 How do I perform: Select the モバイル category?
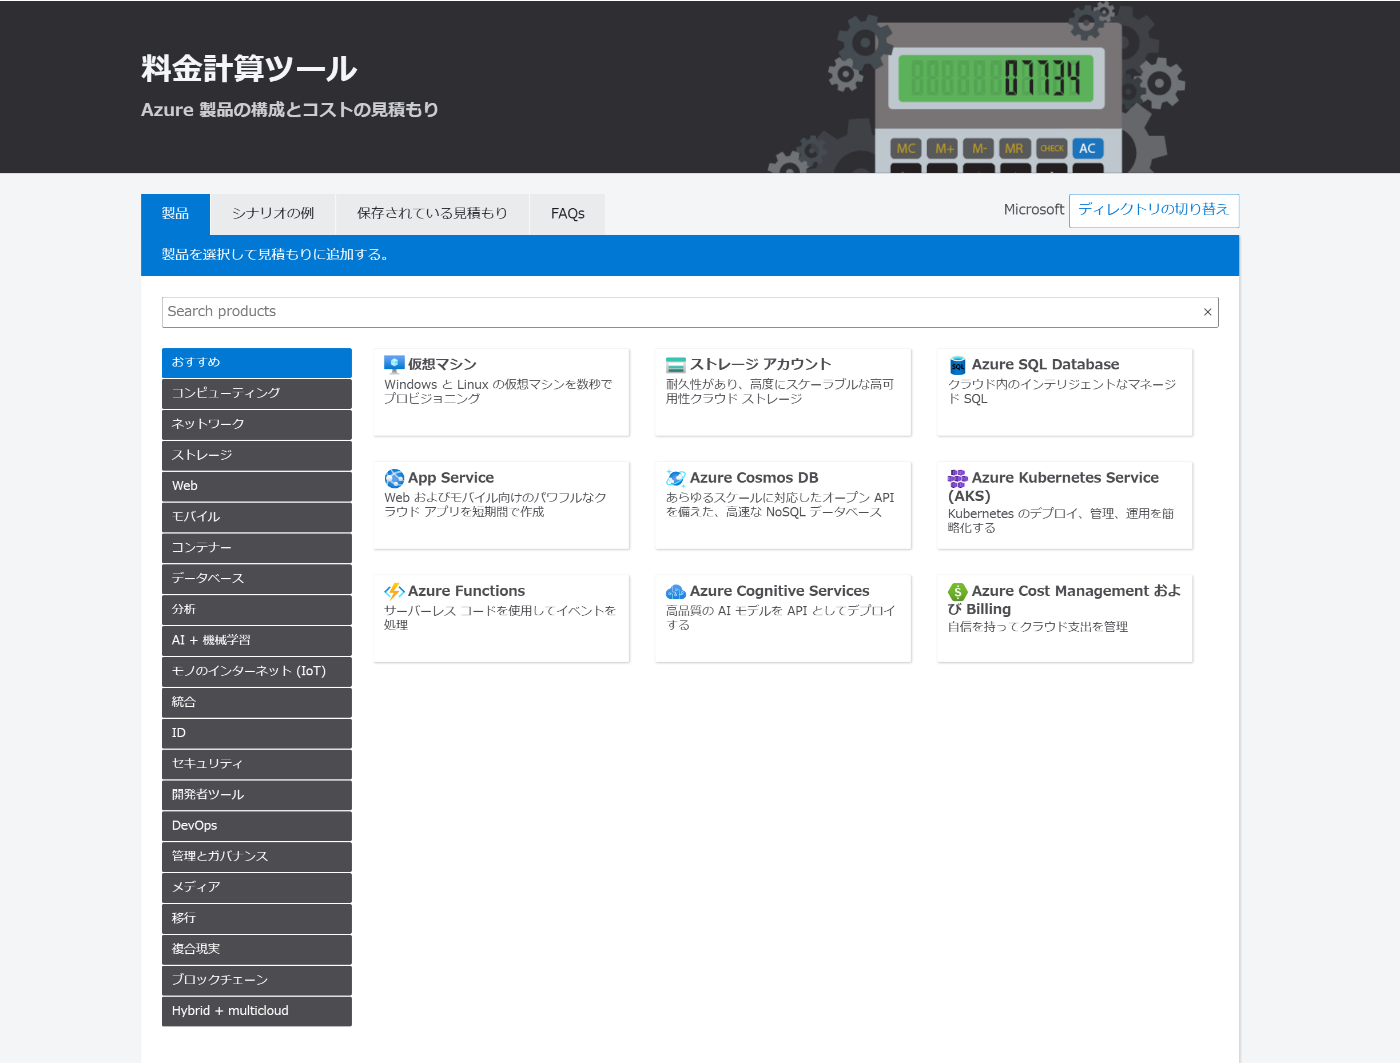pyautogui.click(x=257, y=517)
